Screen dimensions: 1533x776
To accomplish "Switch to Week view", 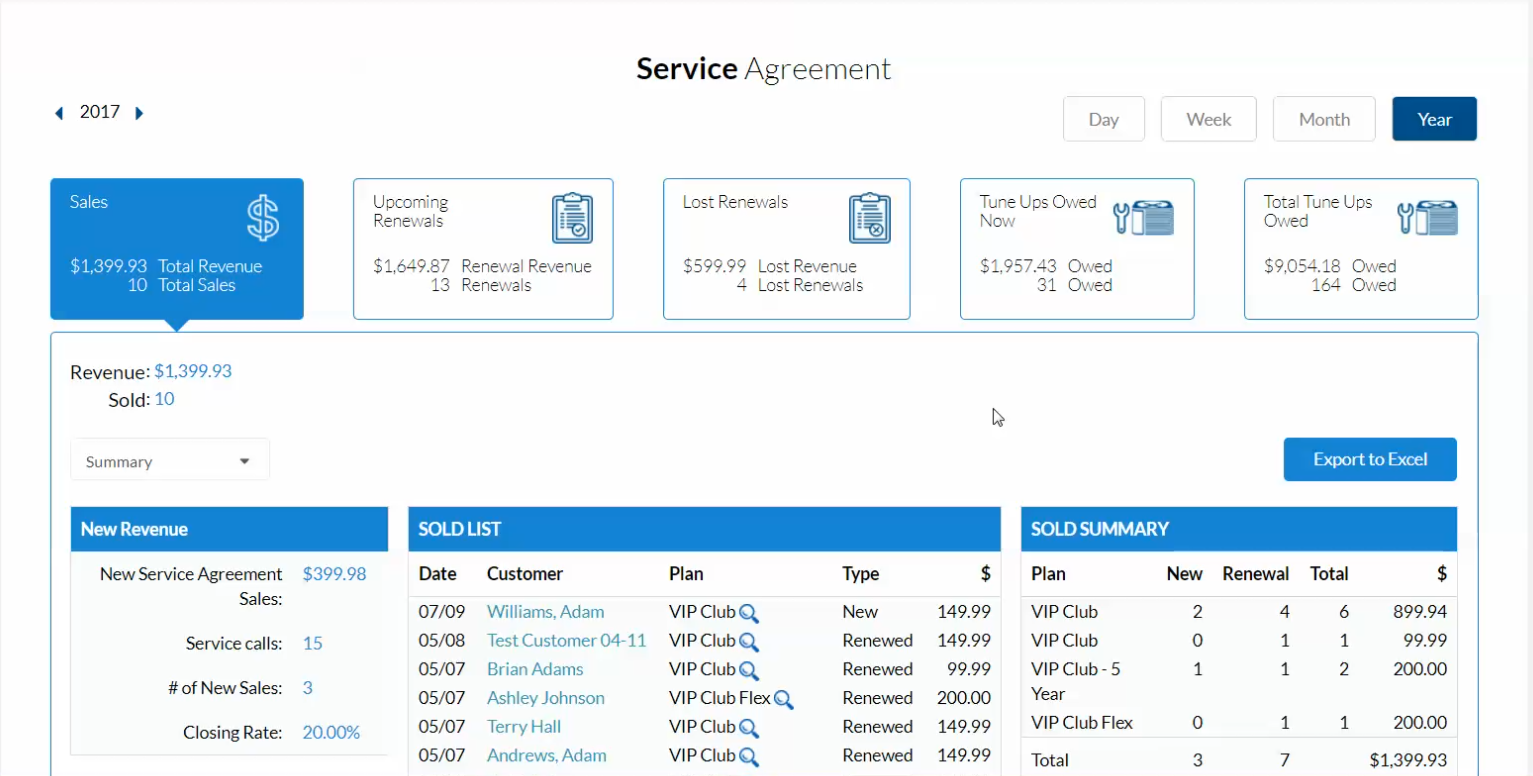I will tap(1208, 118).
